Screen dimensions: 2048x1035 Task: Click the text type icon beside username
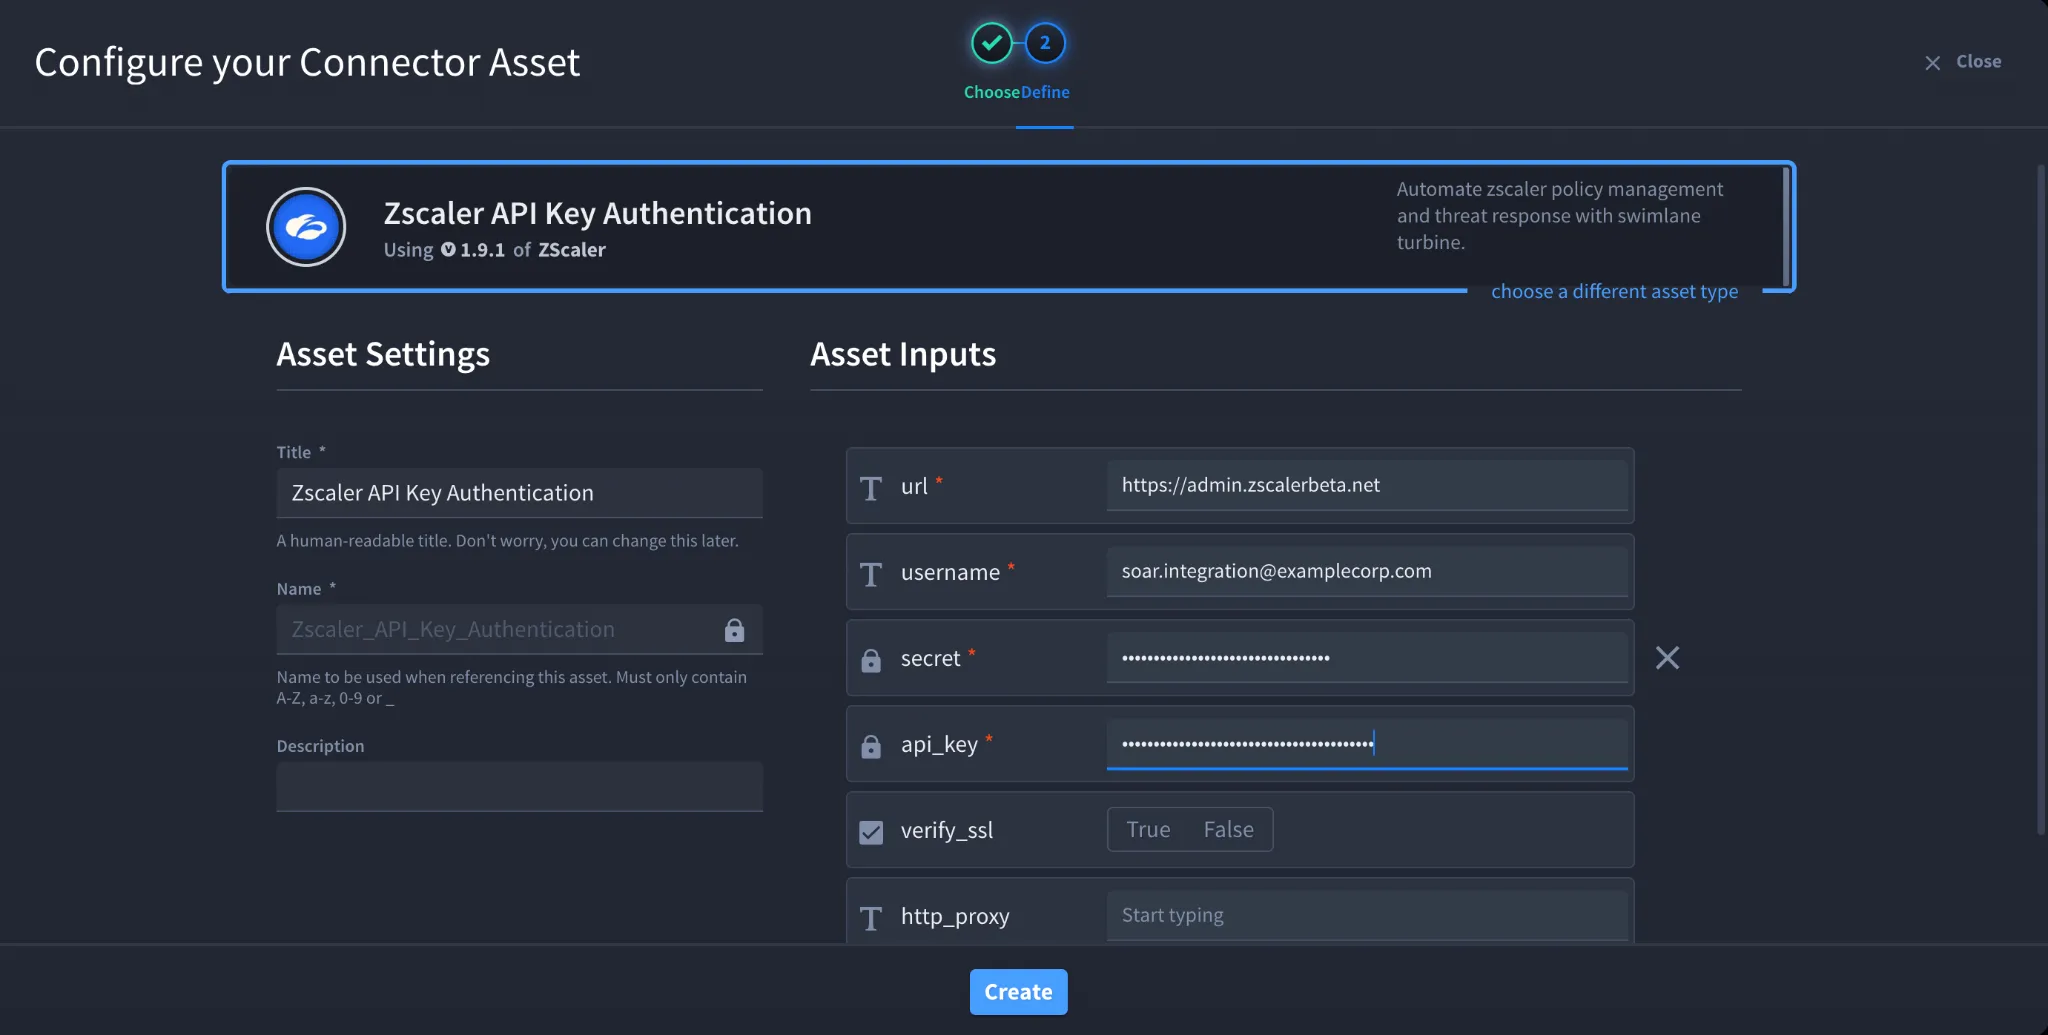coord(871,574)
